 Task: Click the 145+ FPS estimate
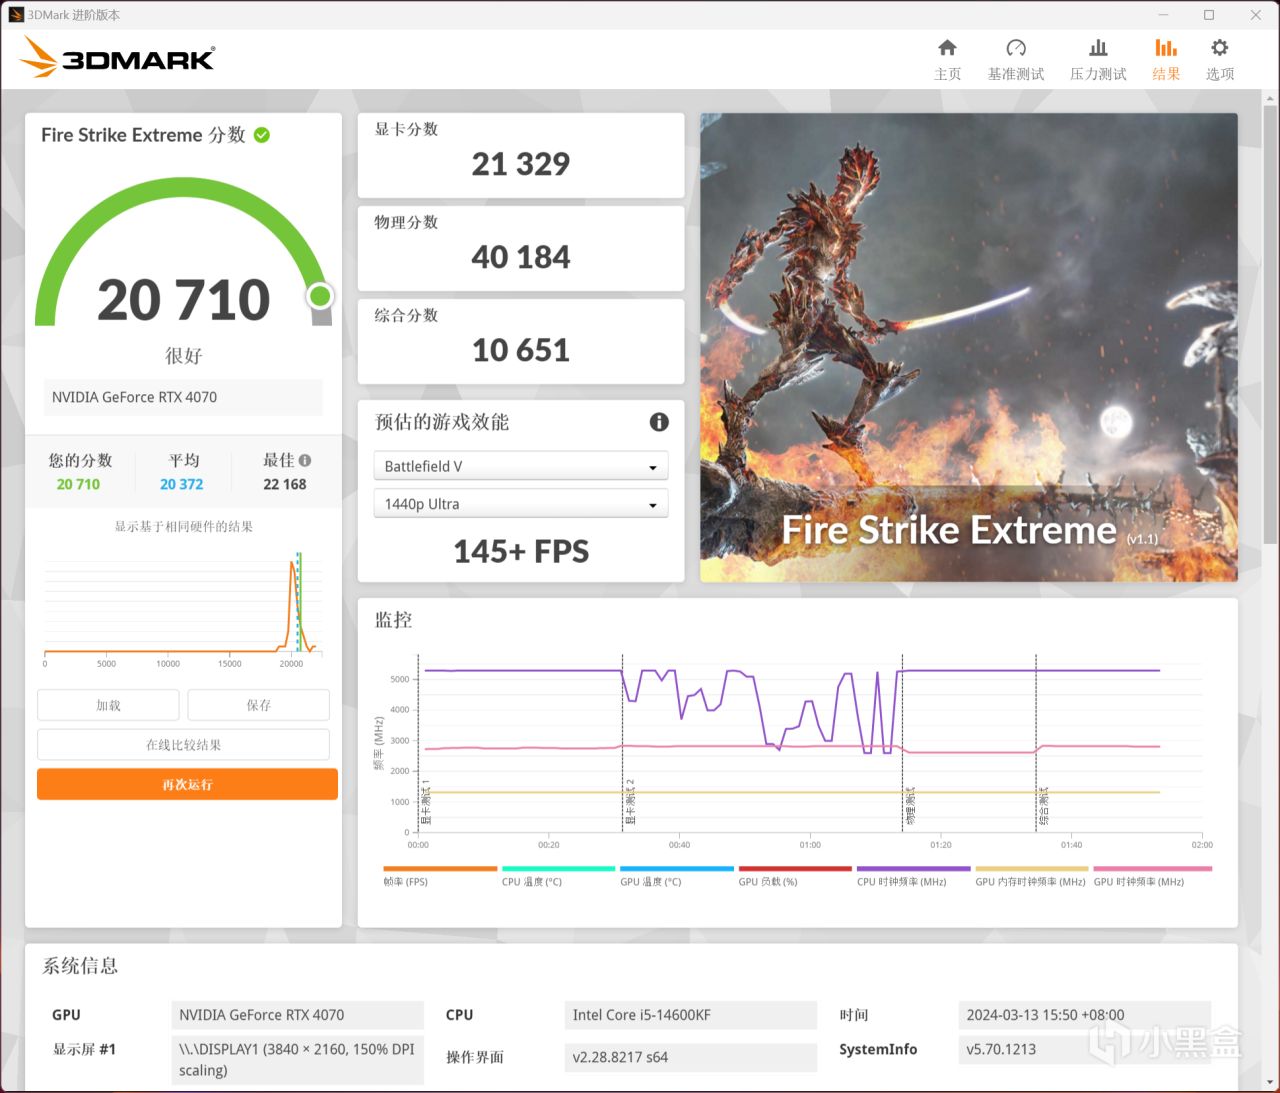tap(521, 551)
